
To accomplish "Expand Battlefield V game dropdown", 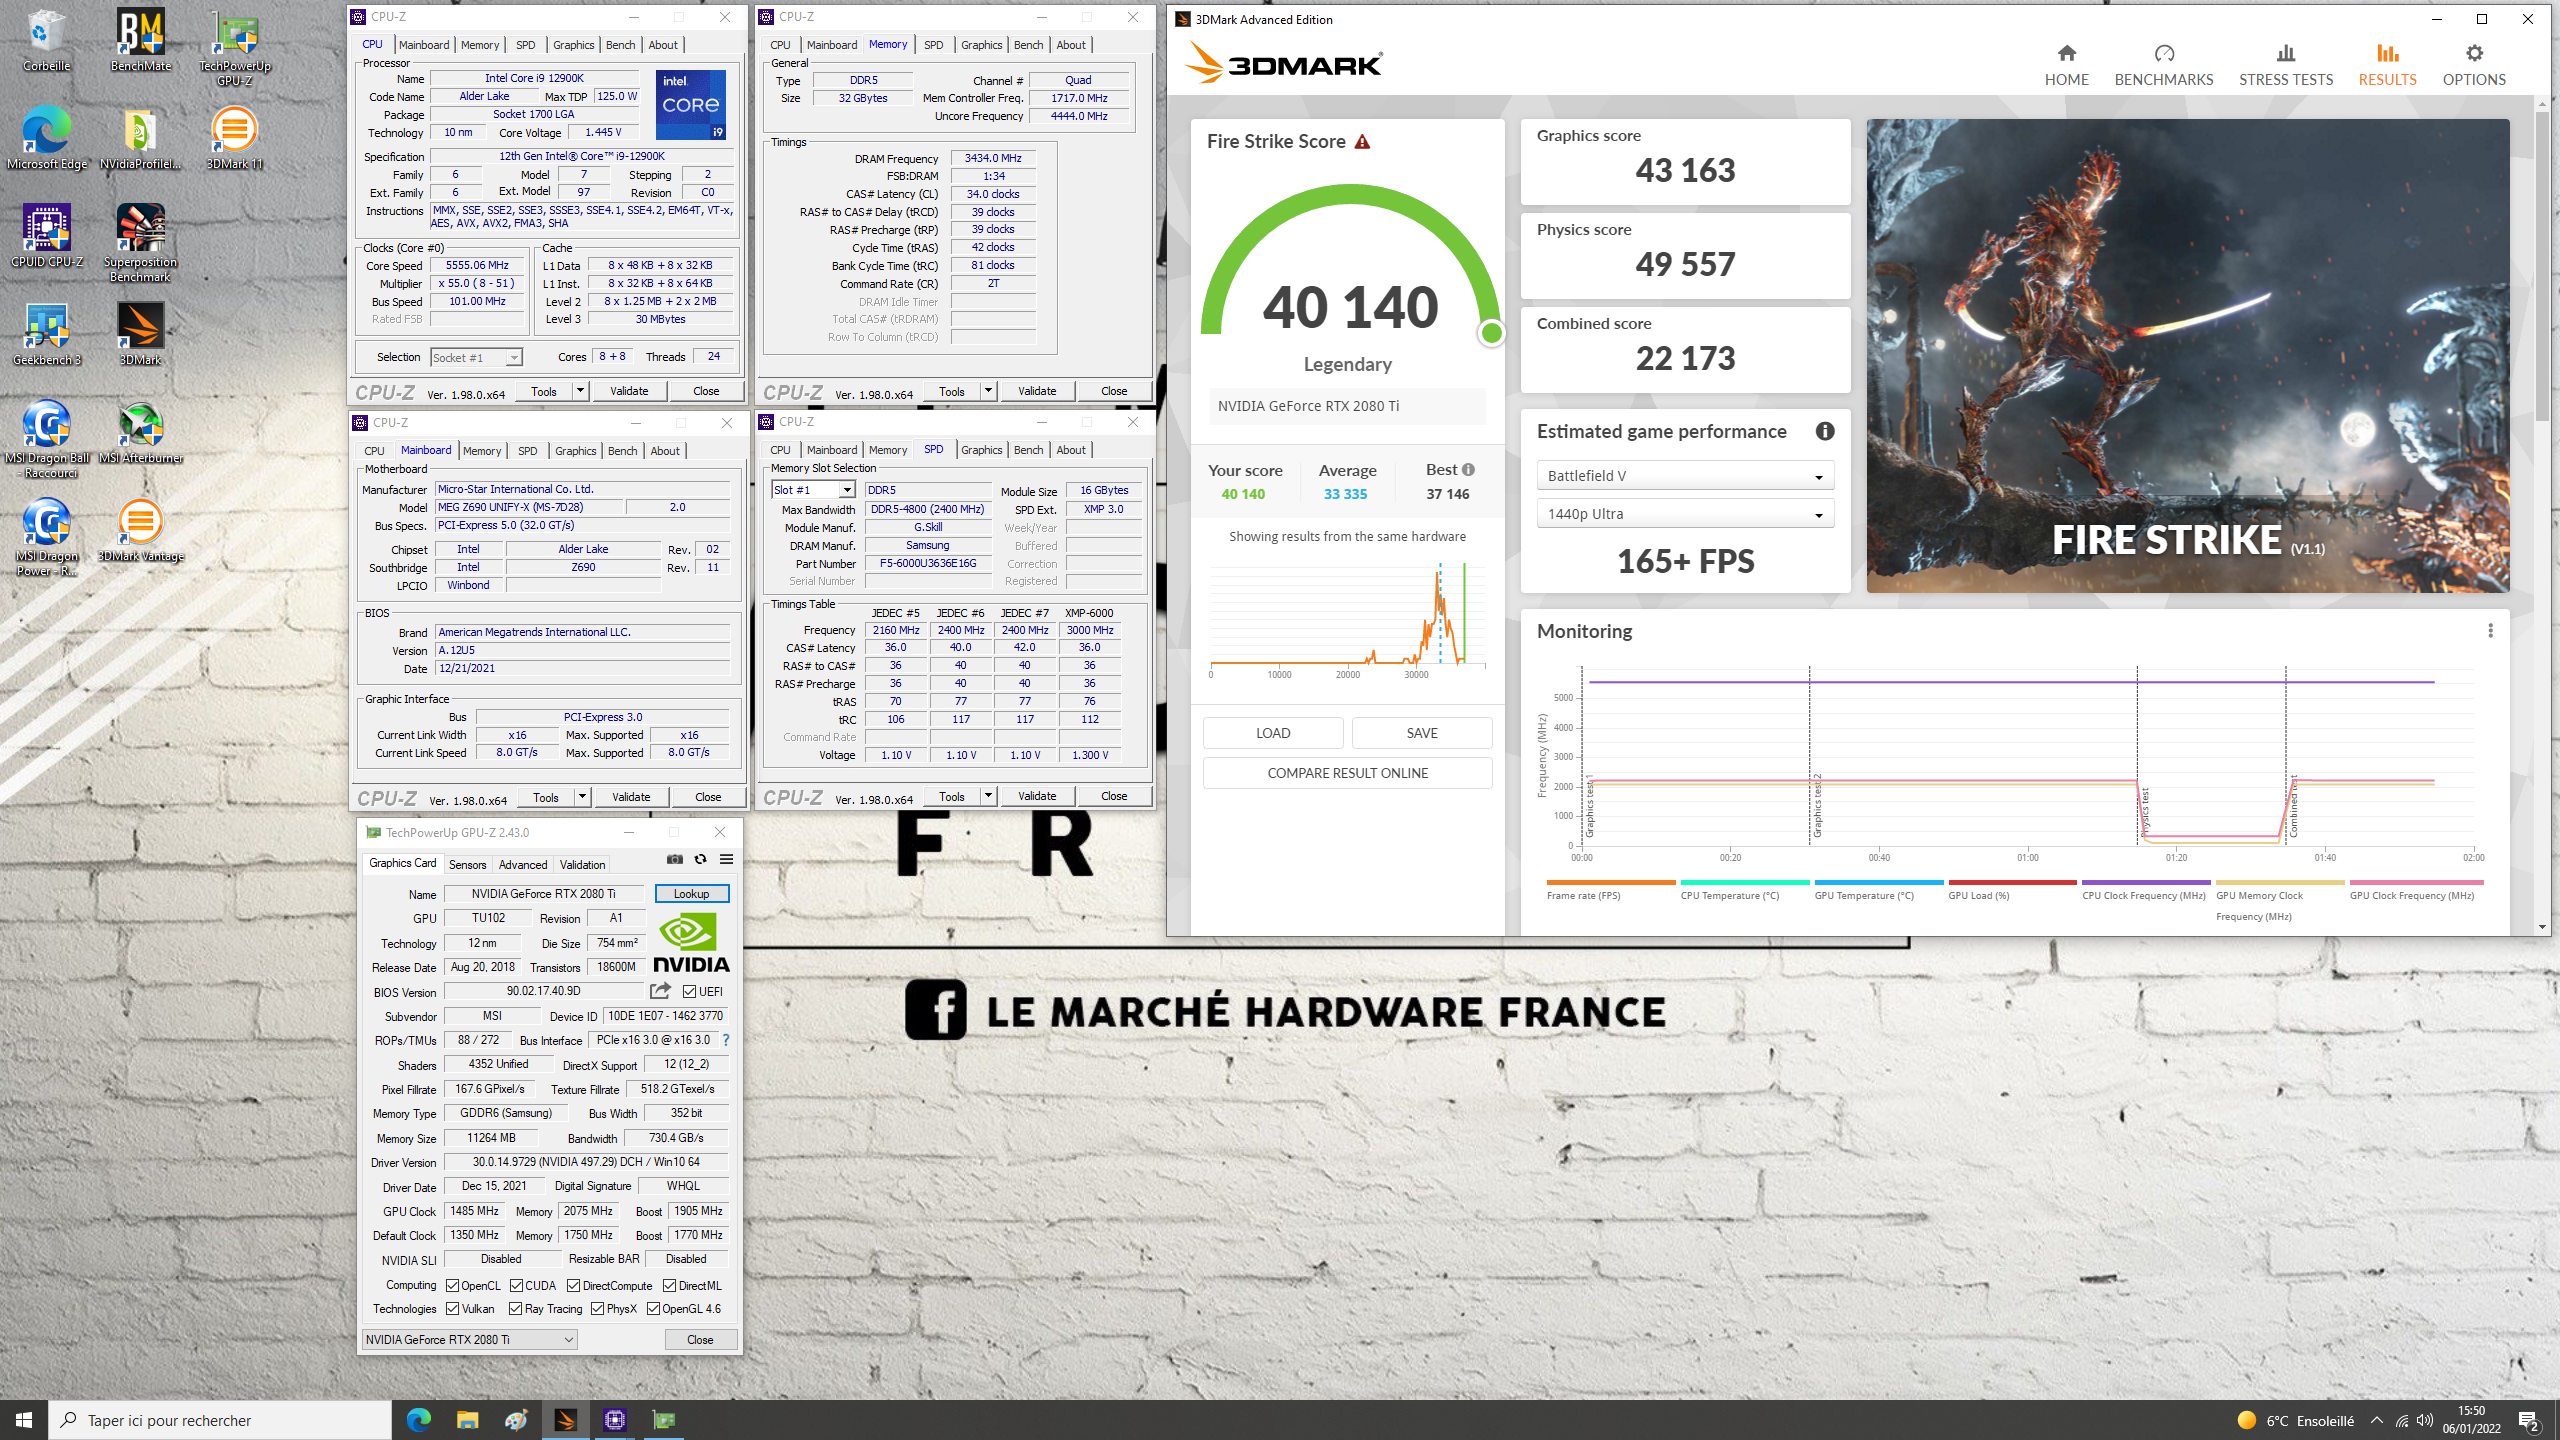I will click(1685, 476).
